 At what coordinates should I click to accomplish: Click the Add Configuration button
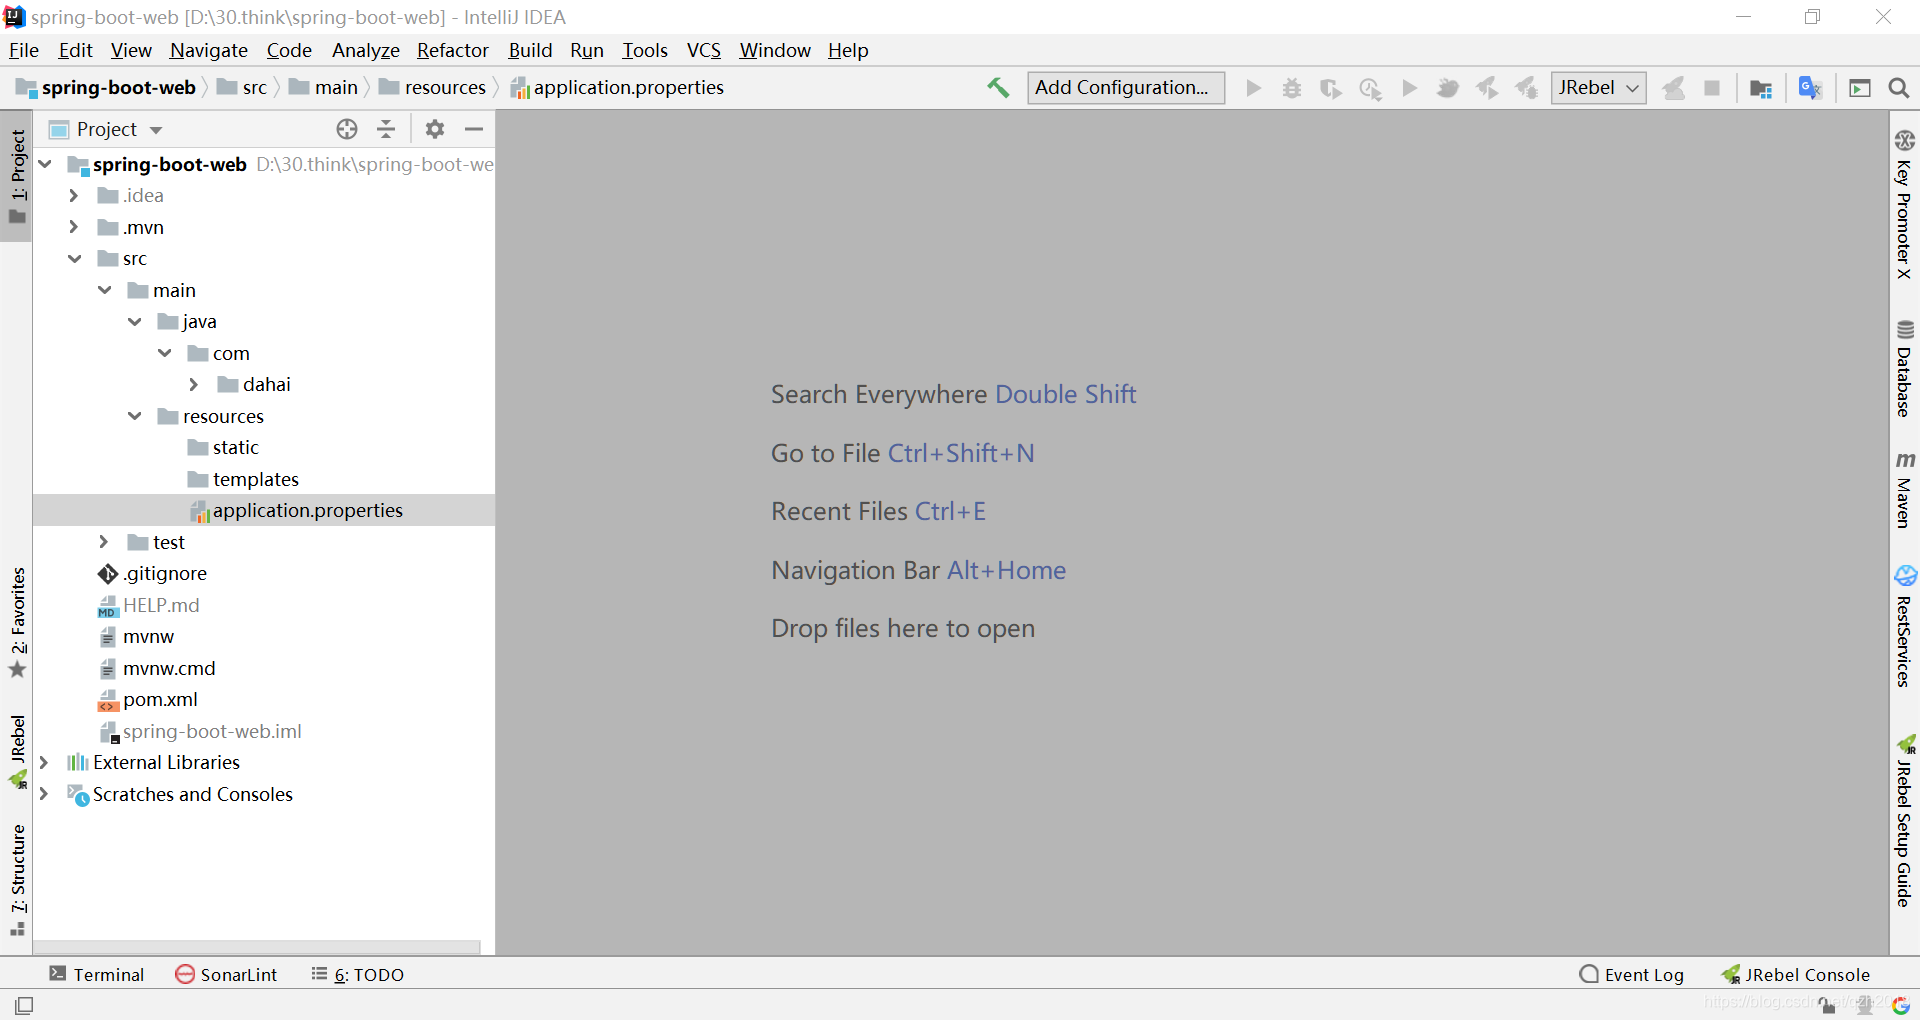[1125, 88]
